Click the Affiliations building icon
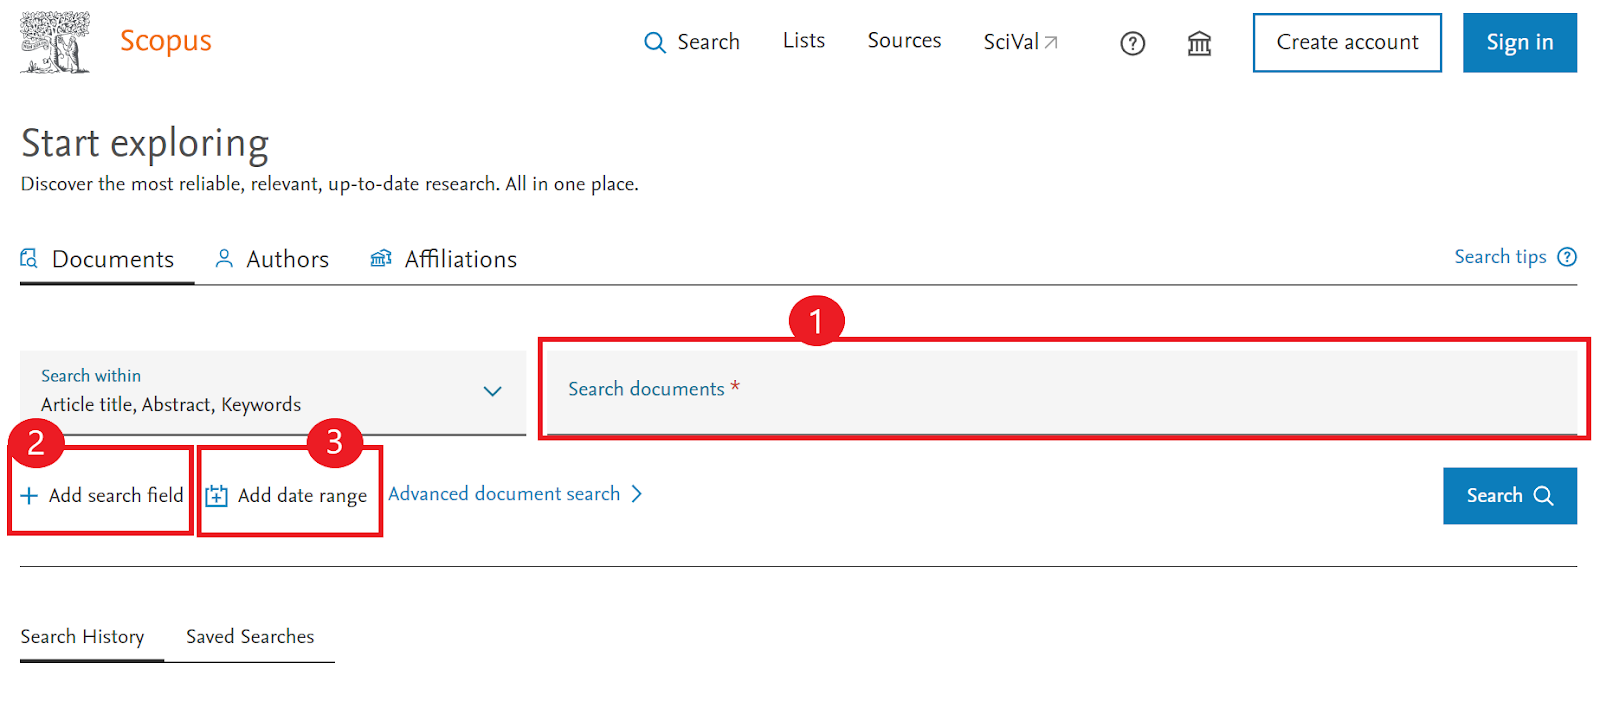The image size is (1600, 702). point(381,259)
